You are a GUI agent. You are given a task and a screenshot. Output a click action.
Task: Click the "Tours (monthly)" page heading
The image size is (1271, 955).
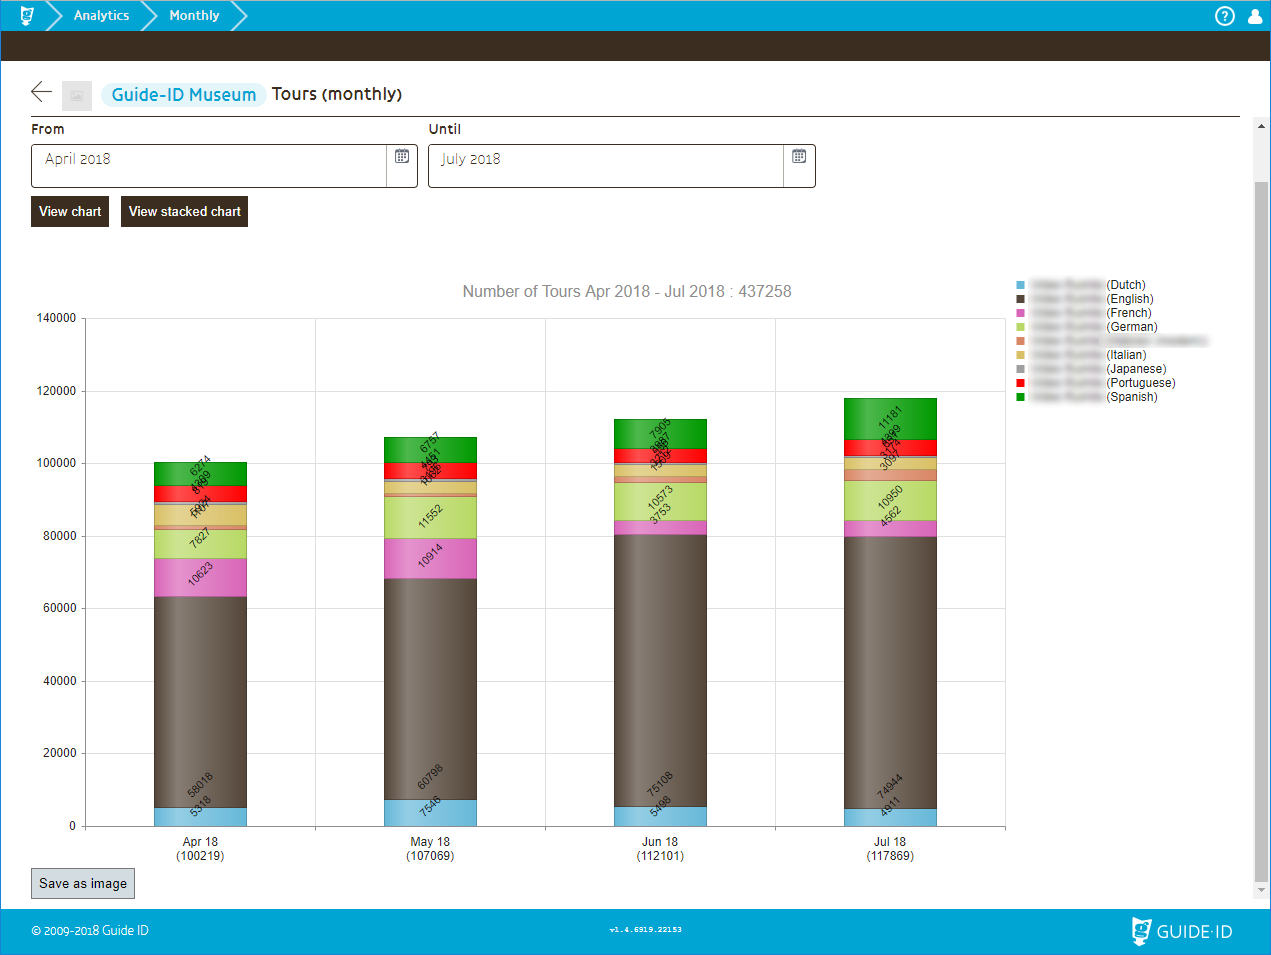[x=337, y=94]
